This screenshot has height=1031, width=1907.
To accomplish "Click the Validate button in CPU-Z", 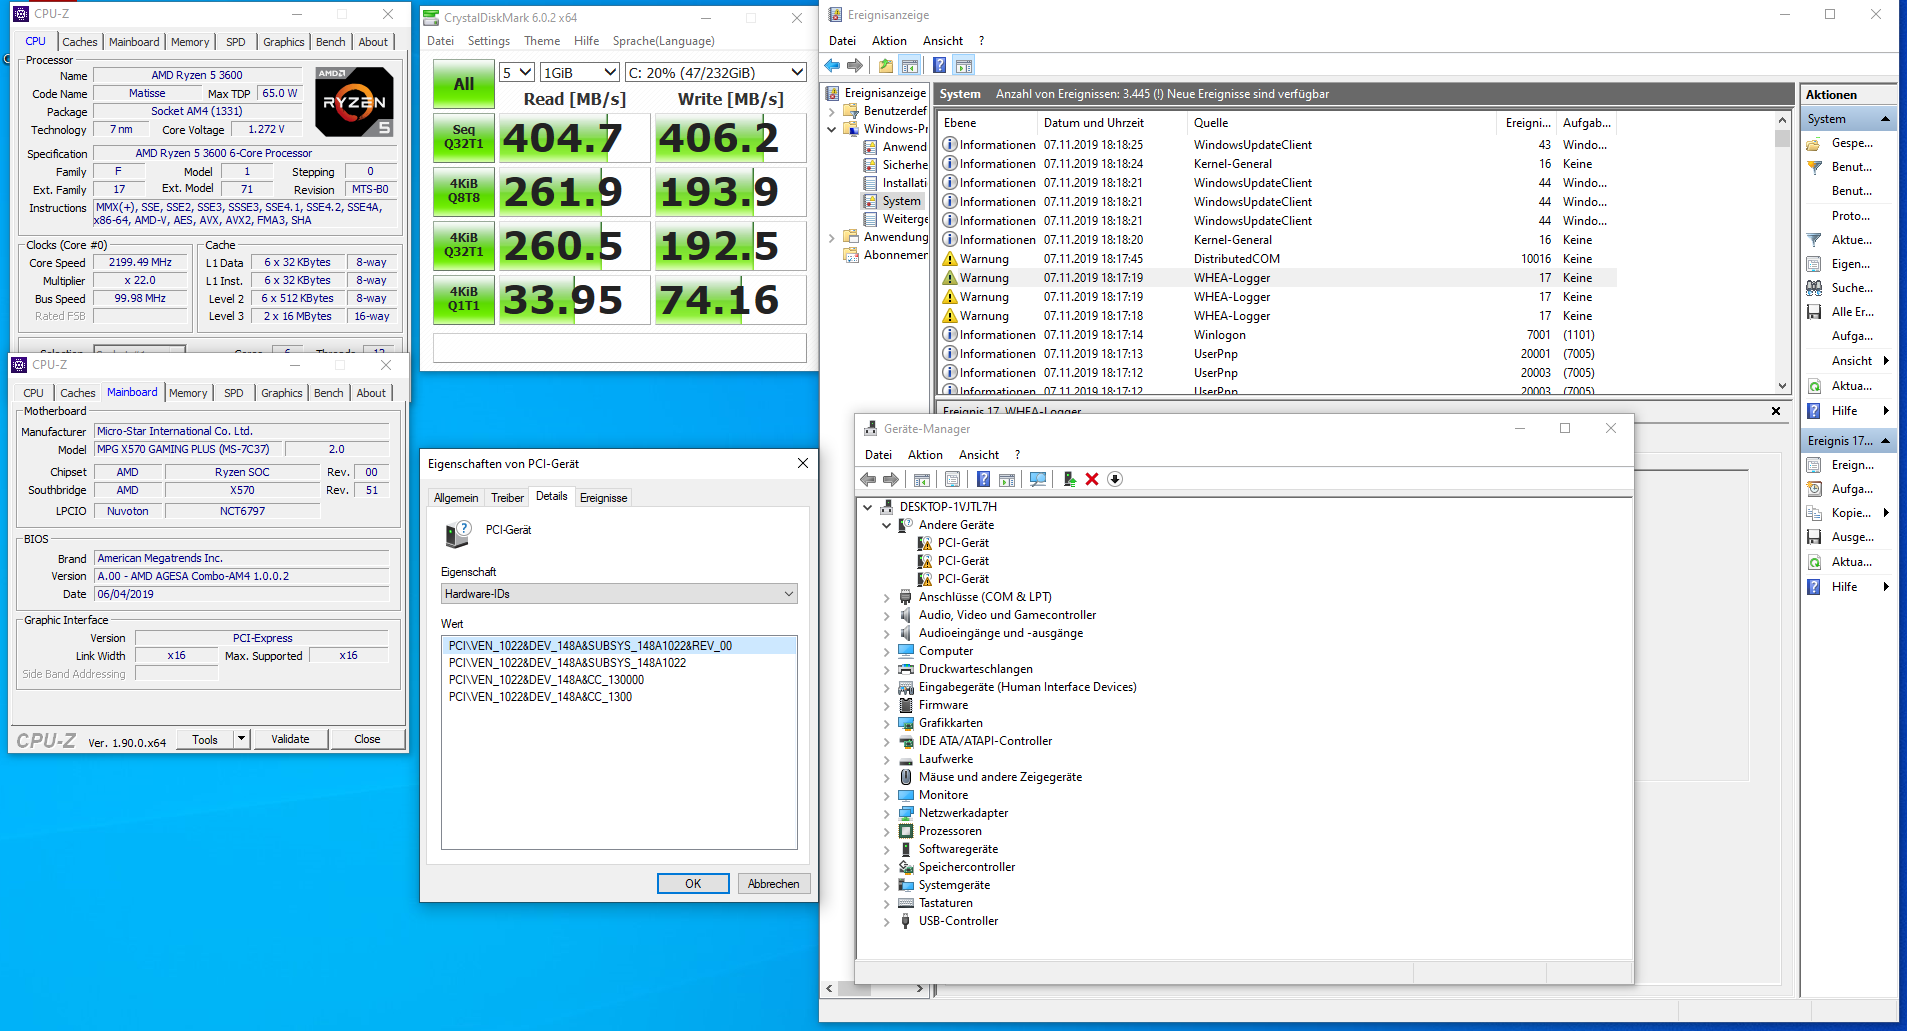I will (x=290, y=739).
